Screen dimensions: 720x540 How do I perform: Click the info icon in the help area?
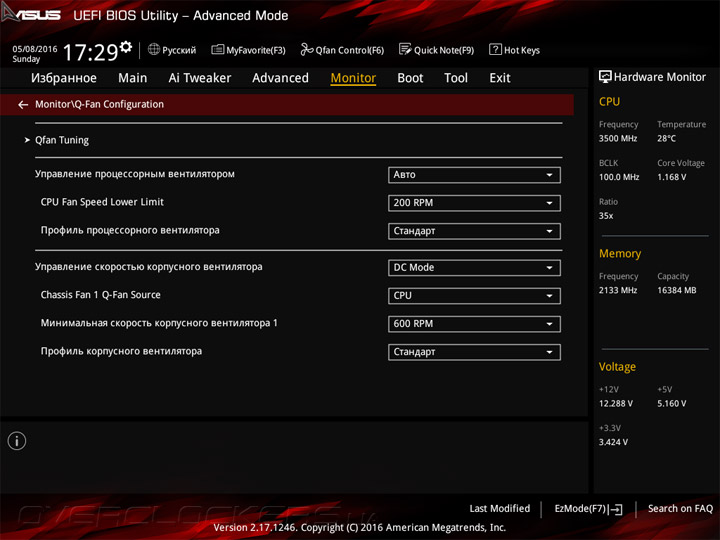click(17, 441)
